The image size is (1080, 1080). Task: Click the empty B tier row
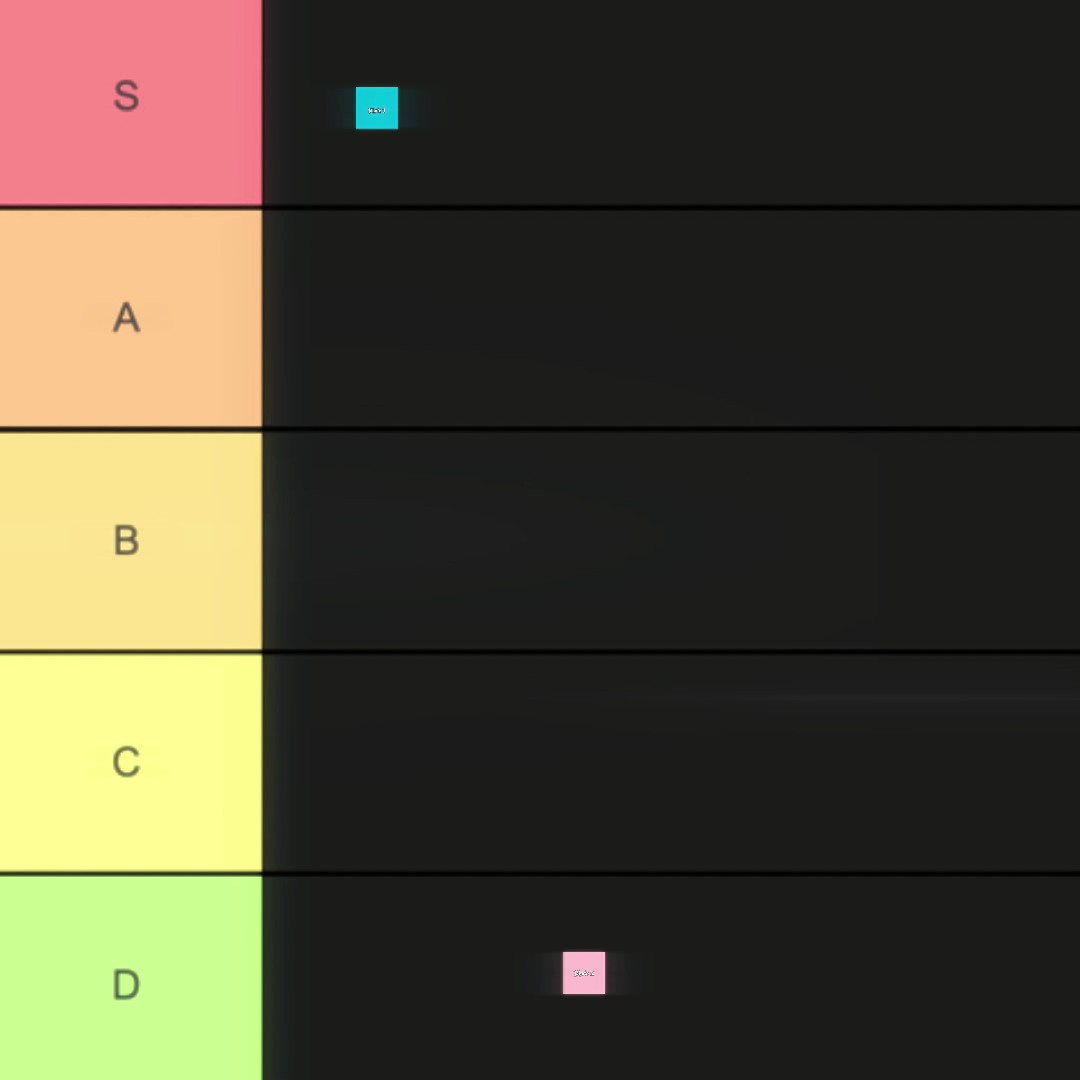click(x=671, y=541)
